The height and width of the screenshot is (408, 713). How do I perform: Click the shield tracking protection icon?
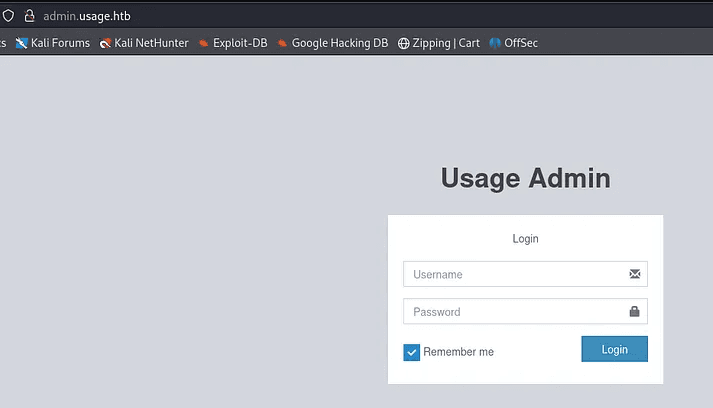pyautogui.click(x=8, y=16)
